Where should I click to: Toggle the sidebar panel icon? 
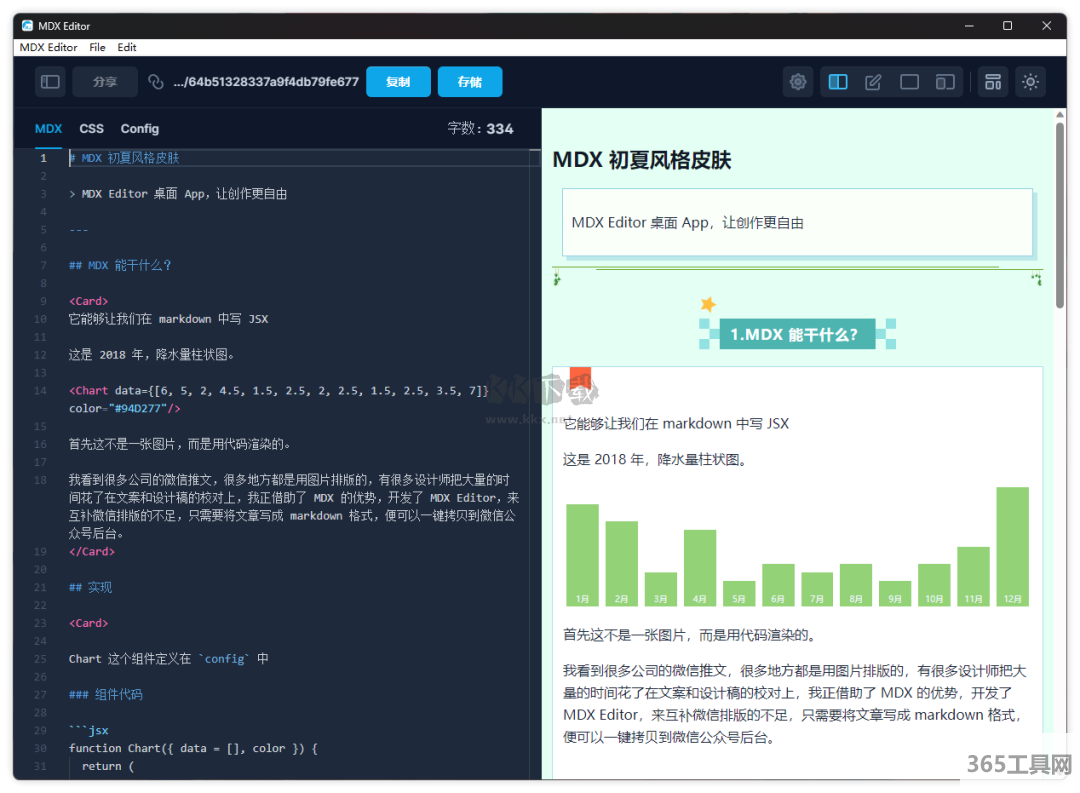tap(50, 82)
